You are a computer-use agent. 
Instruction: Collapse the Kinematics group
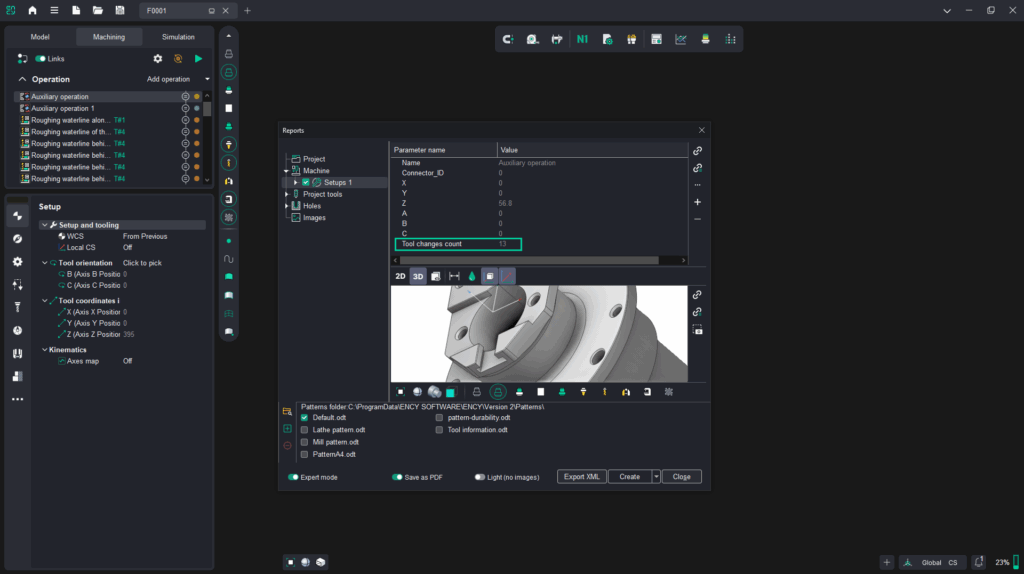coord(44,350)
